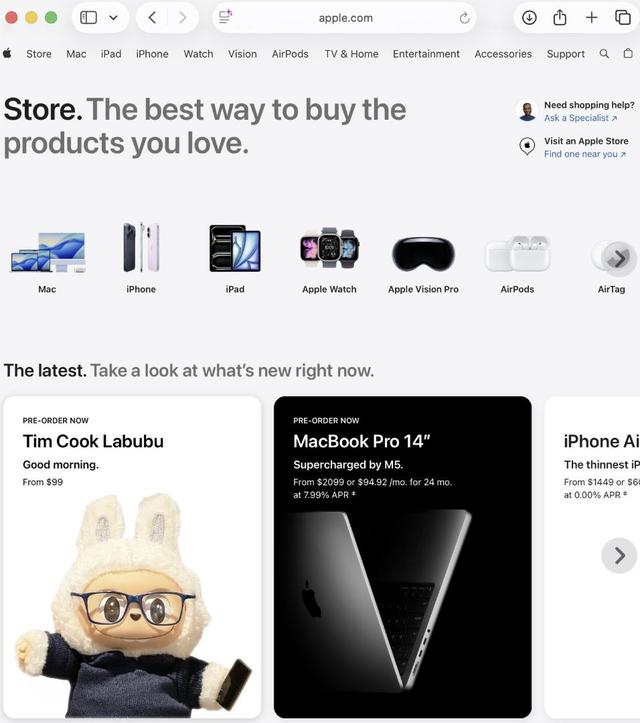
Task: Expand the sidebar dropdown chevron
Action: (x=113, y=18)
